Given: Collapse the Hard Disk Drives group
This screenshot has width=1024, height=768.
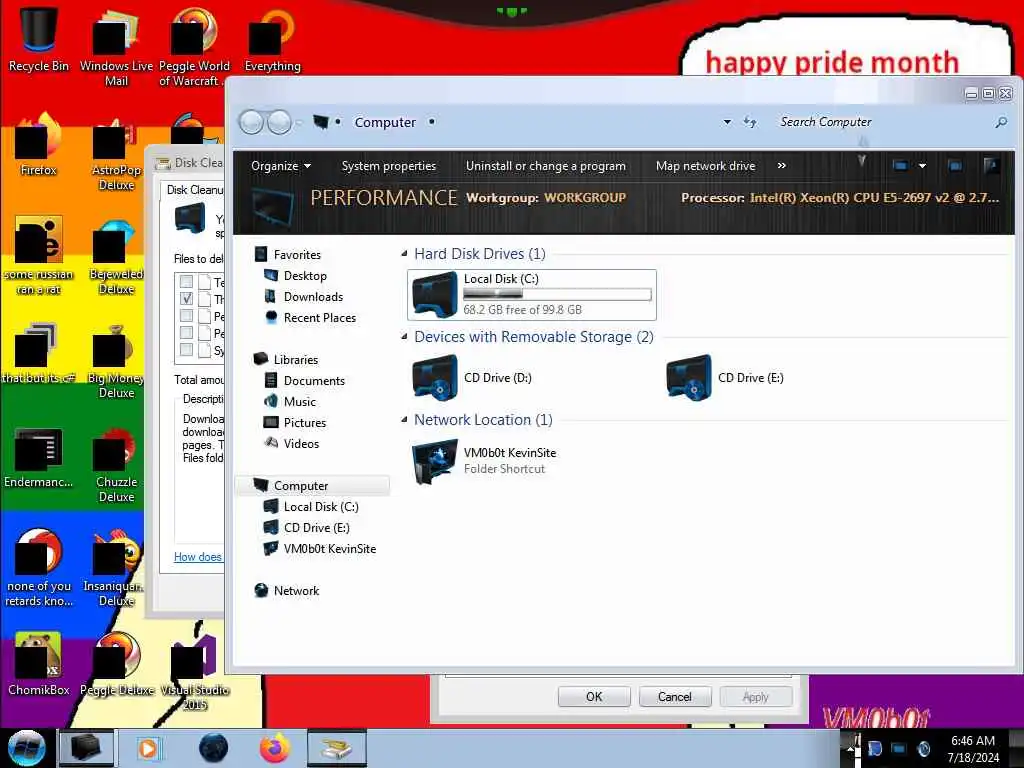Looking at the screenshot, I should (404, 253).
